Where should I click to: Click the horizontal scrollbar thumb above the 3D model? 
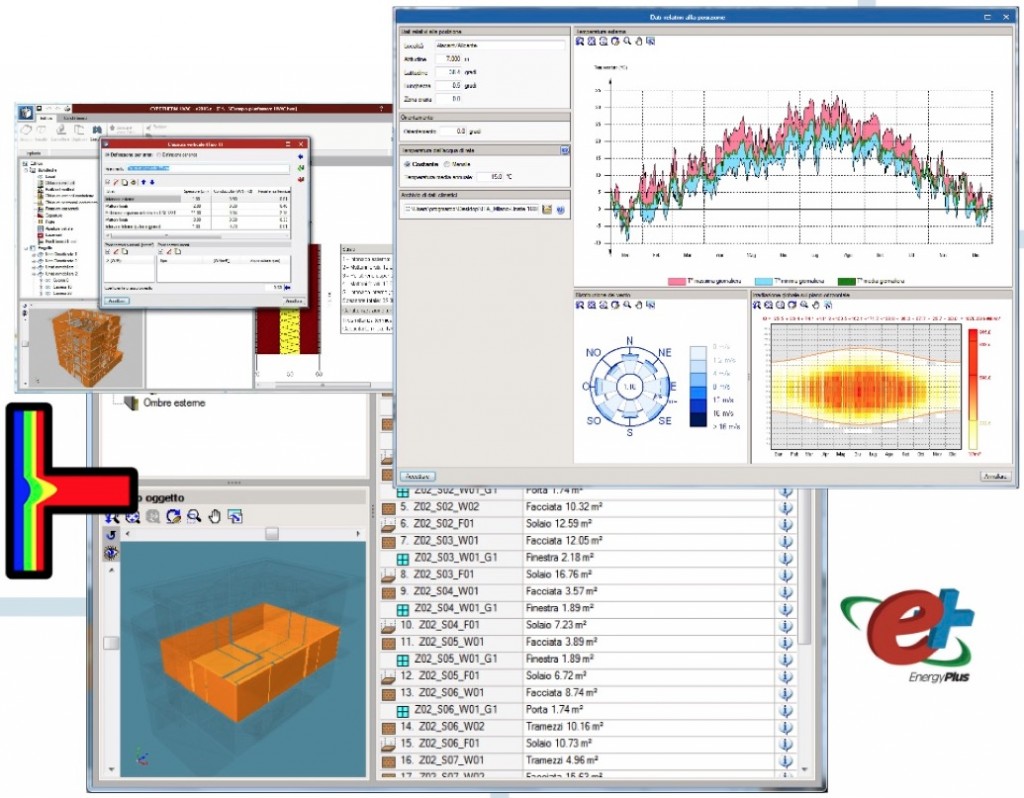tap(271, 535)
